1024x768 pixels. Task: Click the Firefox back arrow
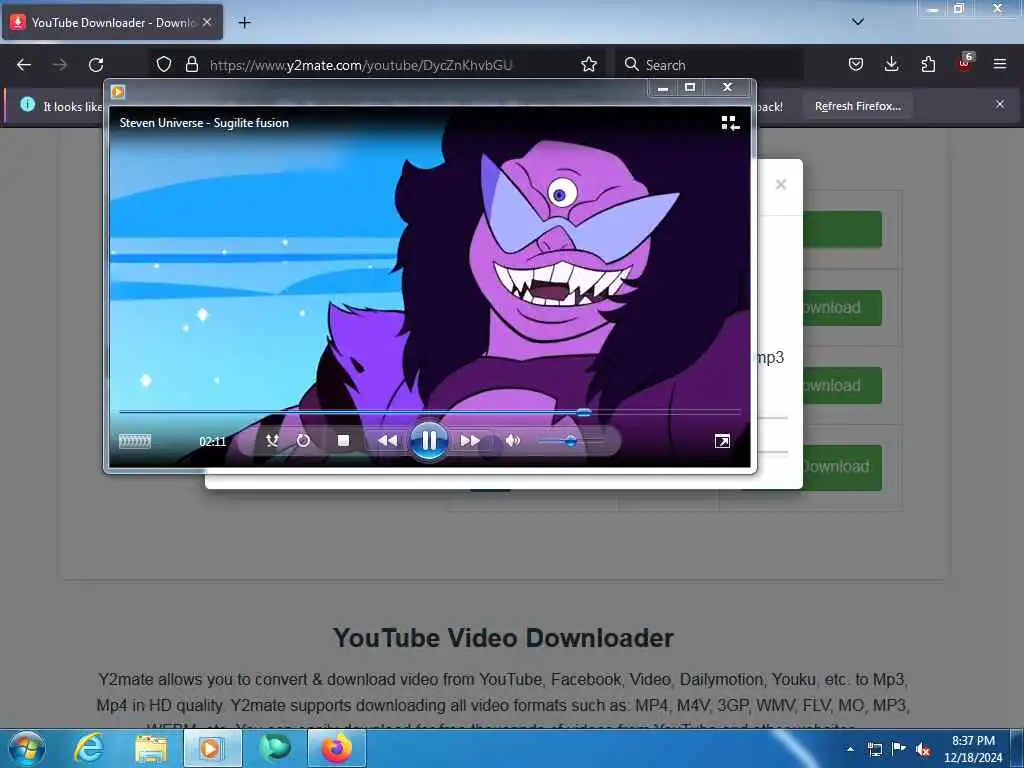tap(24, 65)
